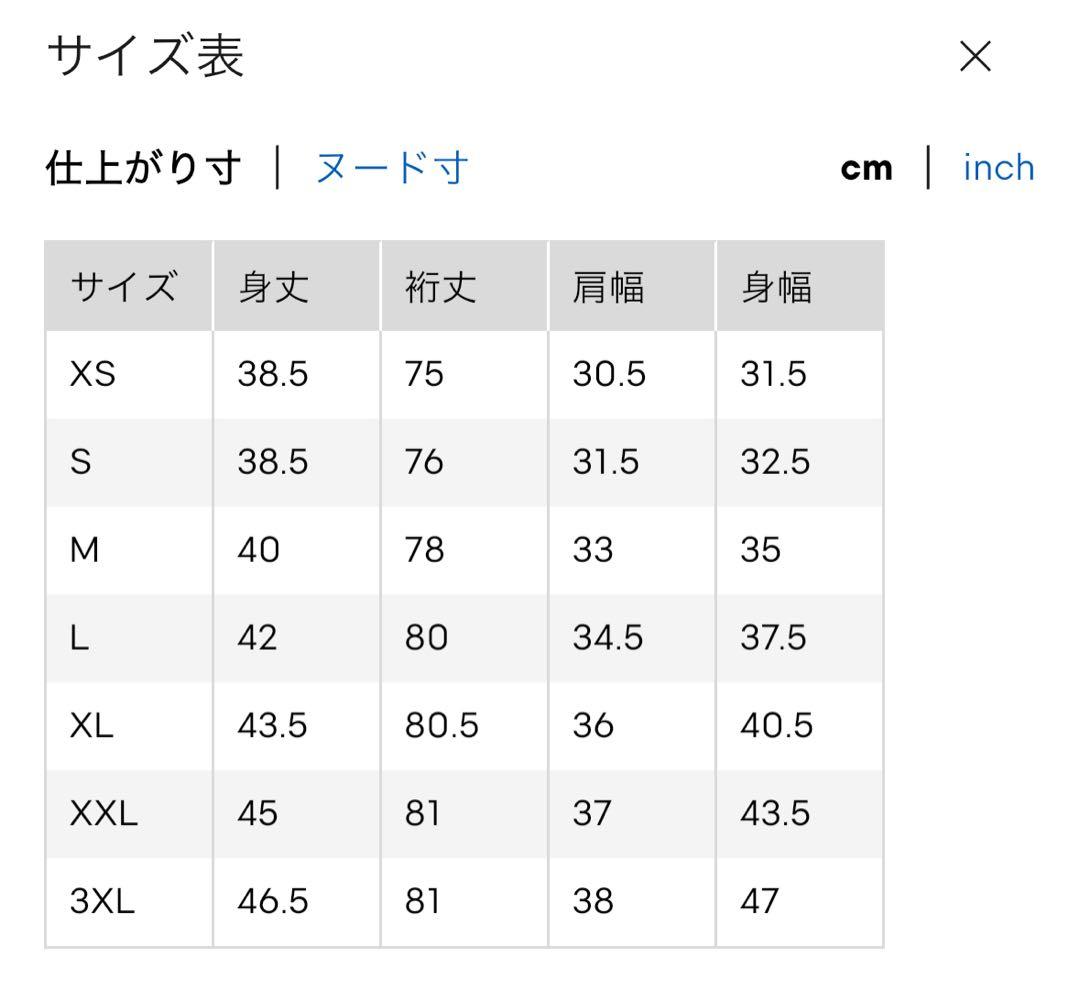This screenshot has width=1080, height=991.
Task: Click the 80.5 裄丈 value for XL
Action: point(442,725)
